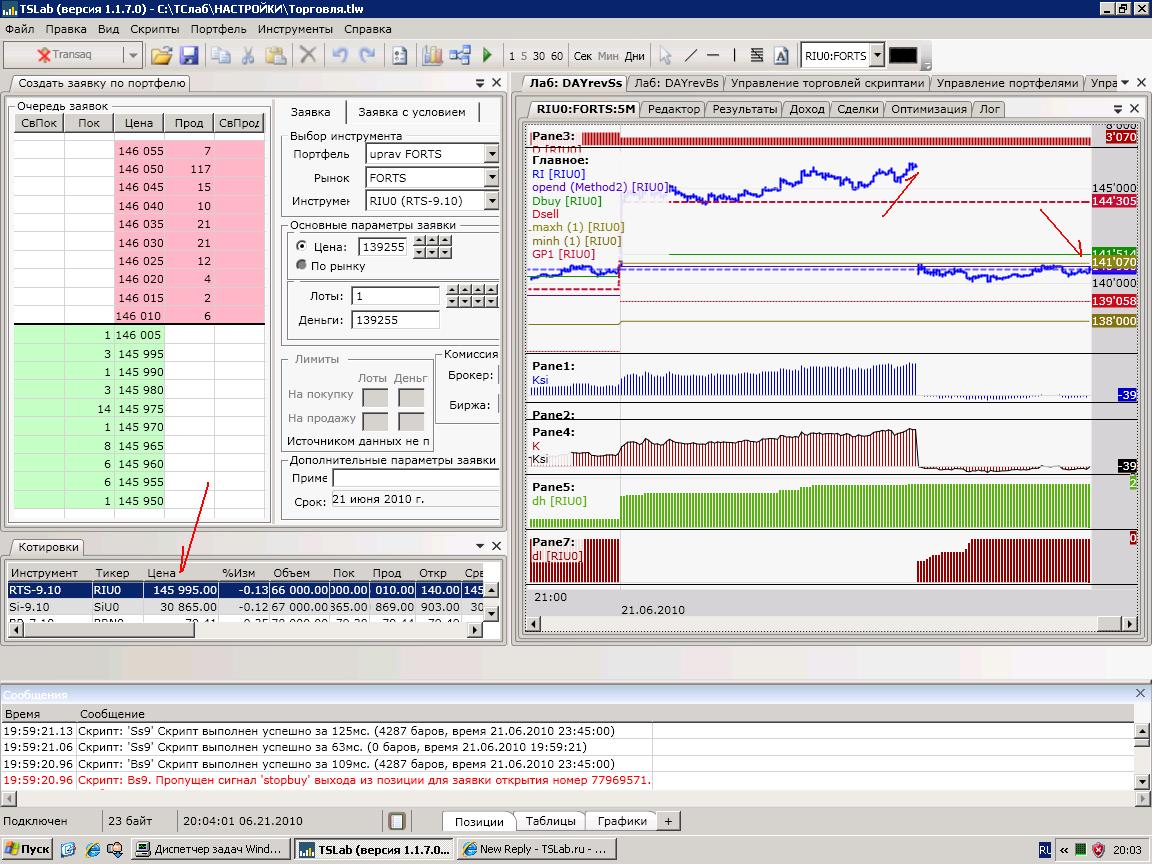Click the black color swatch in the toolbar
The image size is (1152, 864).
(x=903, y=56)
